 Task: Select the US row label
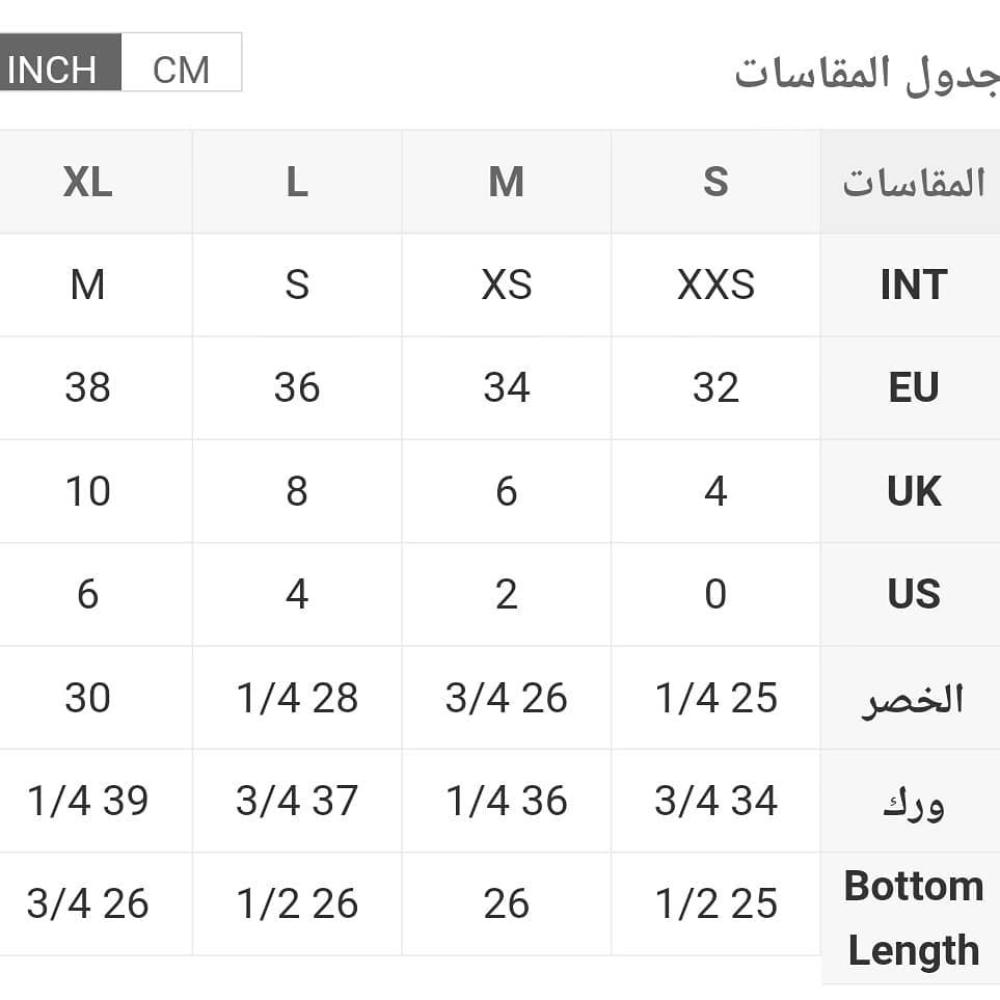click(913, 595)
